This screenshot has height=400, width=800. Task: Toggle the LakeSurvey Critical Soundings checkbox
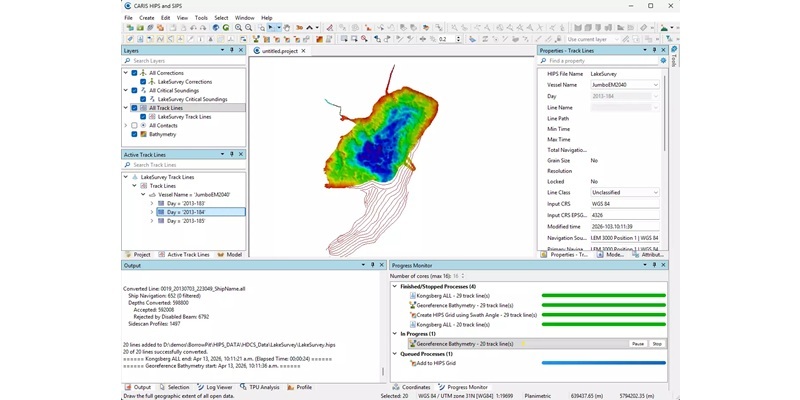[x=143, y=99]
